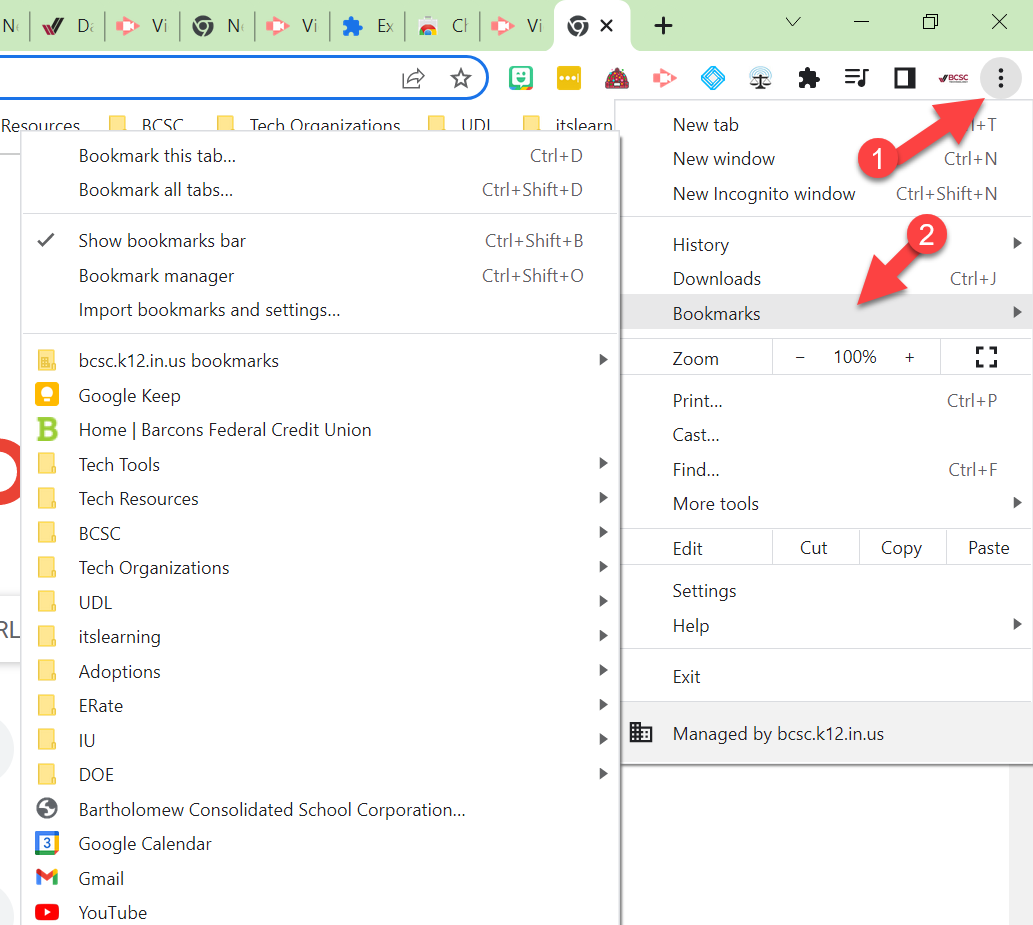The height and width of the screenshot is (925, 1033).
Task: Select Cast... in Chrome menu
Action: pyautogui.click(x=827, y=435)
